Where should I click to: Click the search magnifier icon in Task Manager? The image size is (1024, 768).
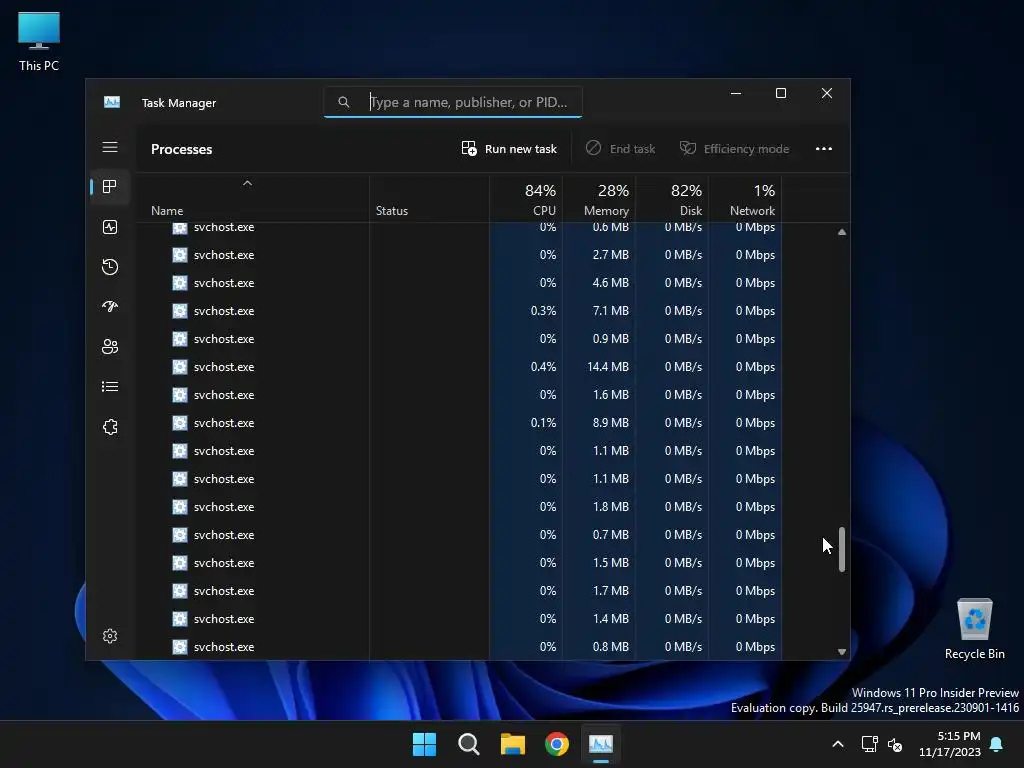344,102
